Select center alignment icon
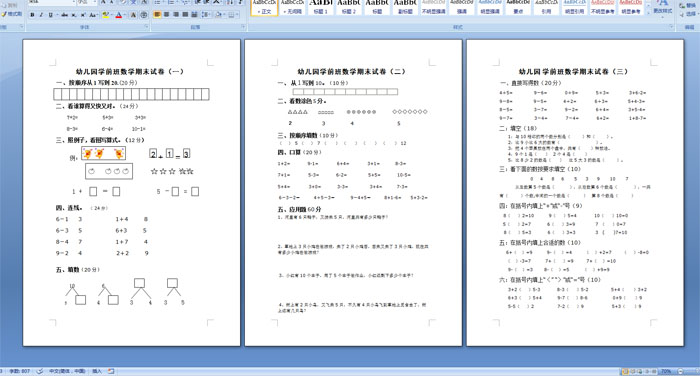This screenshot has width=700, height=376. 166,15
